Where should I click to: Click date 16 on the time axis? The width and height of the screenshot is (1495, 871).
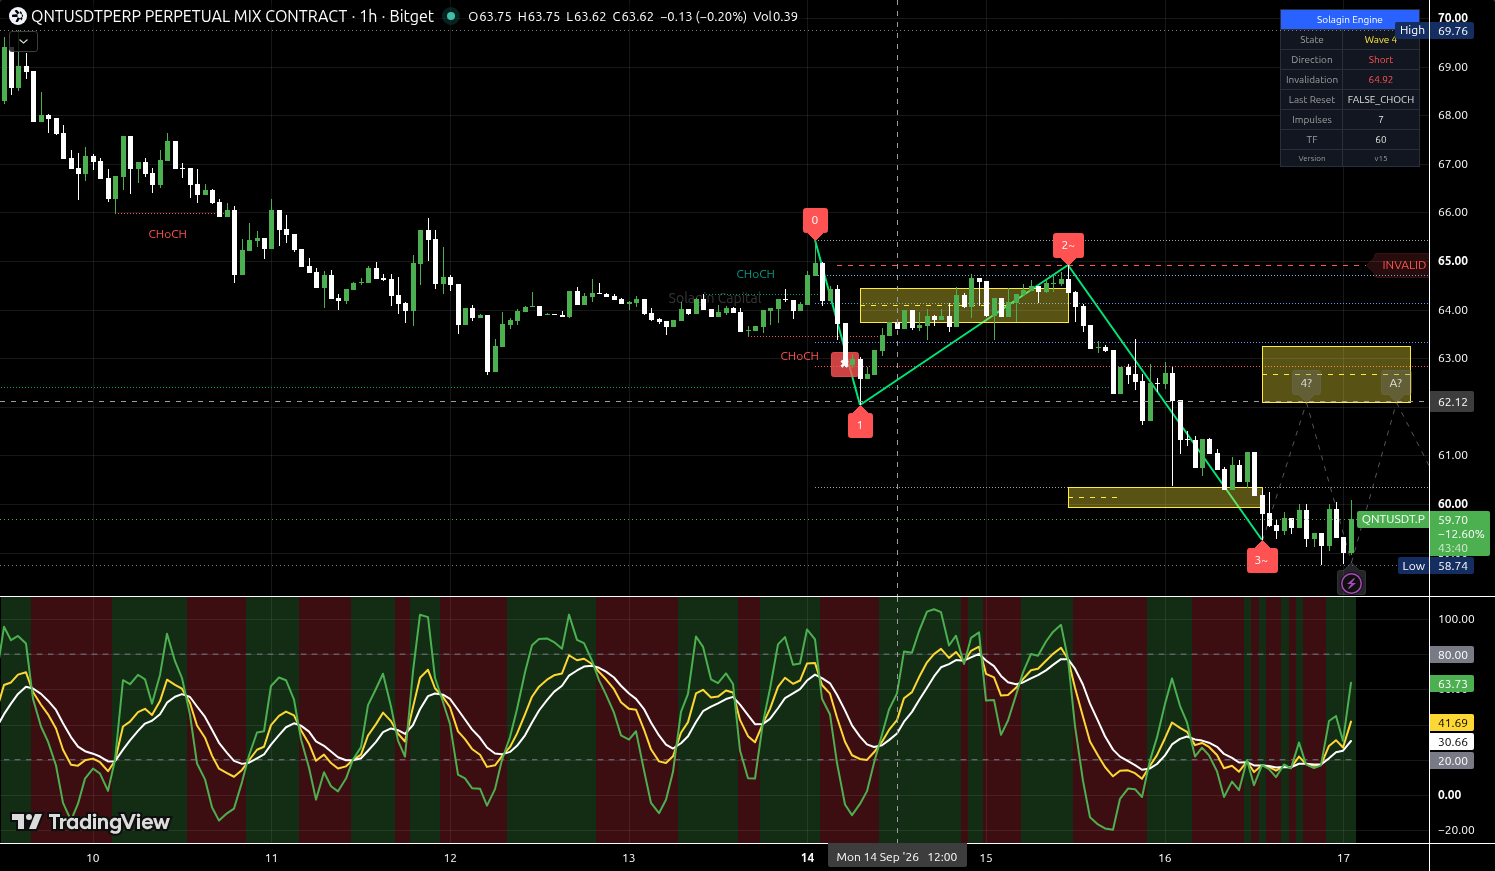coord(1165,858)
